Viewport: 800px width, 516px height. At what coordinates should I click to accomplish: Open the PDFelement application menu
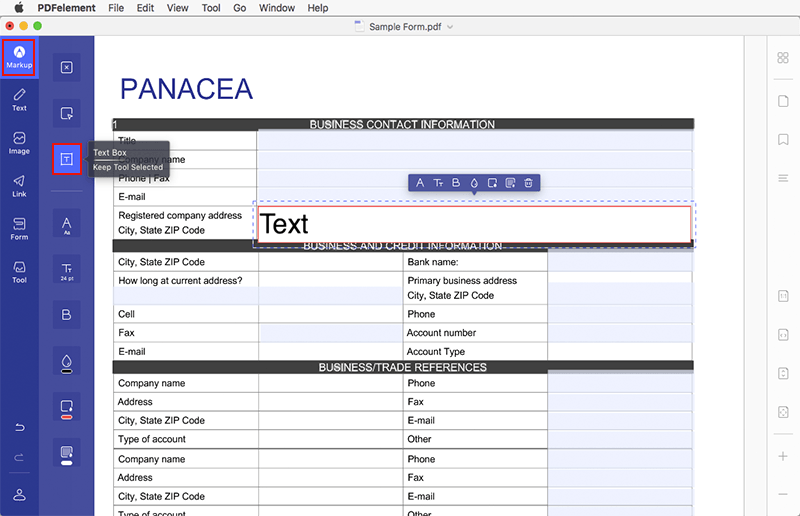66,8
